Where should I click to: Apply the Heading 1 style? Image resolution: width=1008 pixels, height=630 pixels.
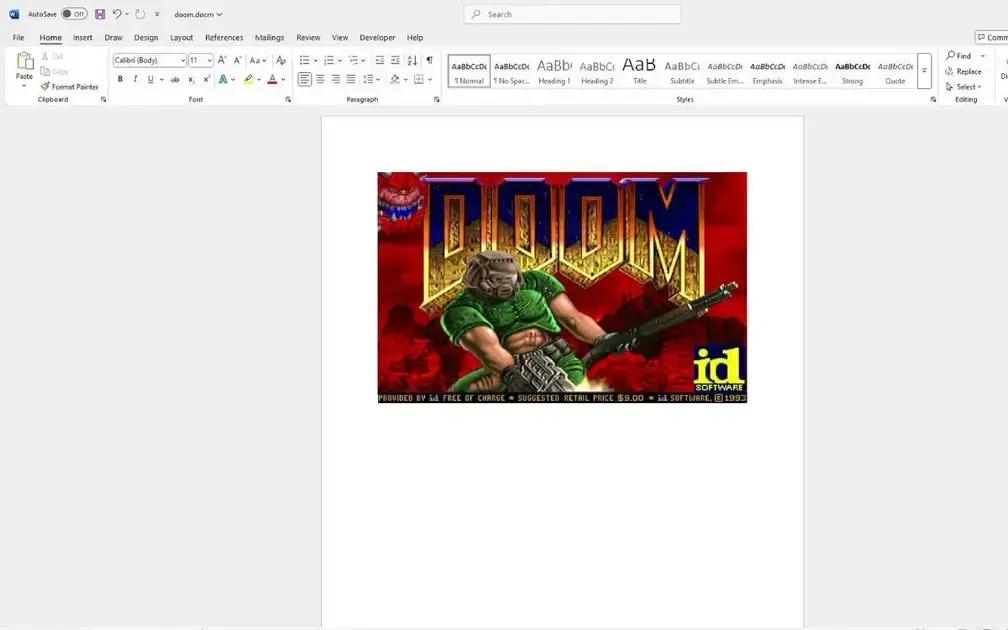pyautogui.click(x=554, y=71)
